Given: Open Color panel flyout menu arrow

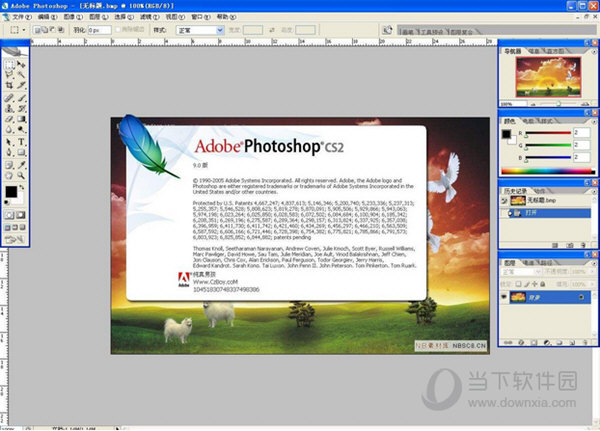Looking at the screenshot, I should coord(593,121).
